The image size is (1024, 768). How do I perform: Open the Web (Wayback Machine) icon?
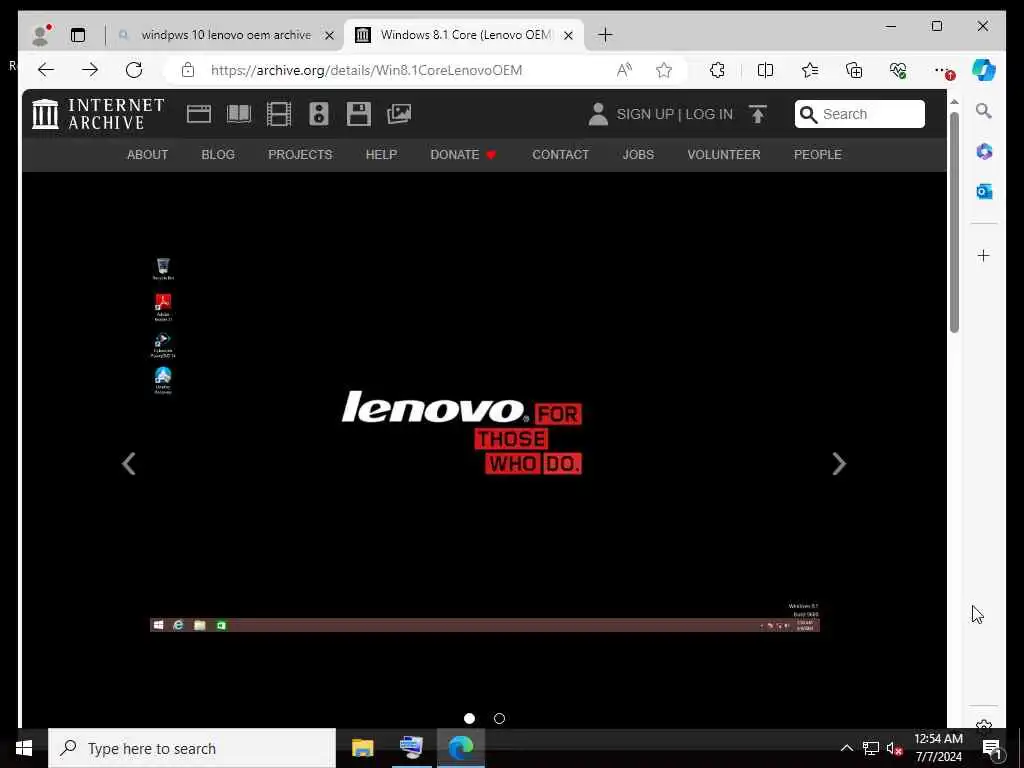click(199, 114)
